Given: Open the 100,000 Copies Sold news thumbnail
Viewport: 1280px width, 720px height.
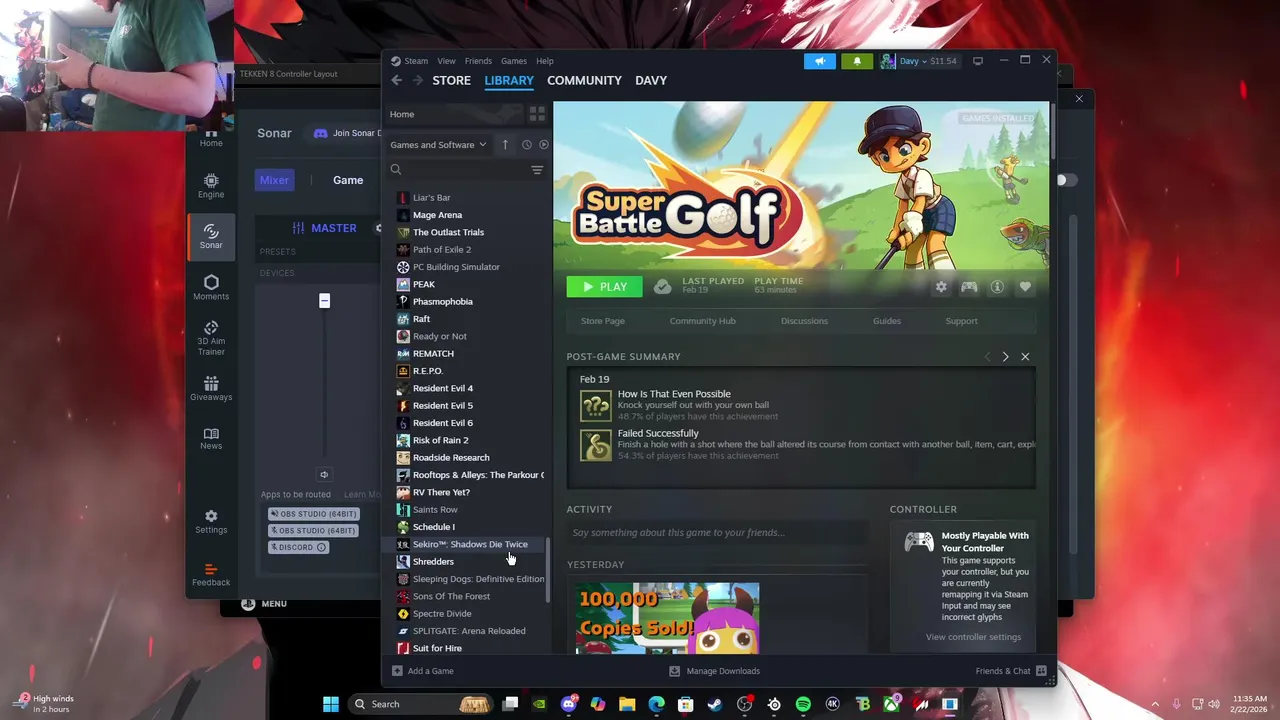Looking at the screenshot, I should [x=667, y=618].
